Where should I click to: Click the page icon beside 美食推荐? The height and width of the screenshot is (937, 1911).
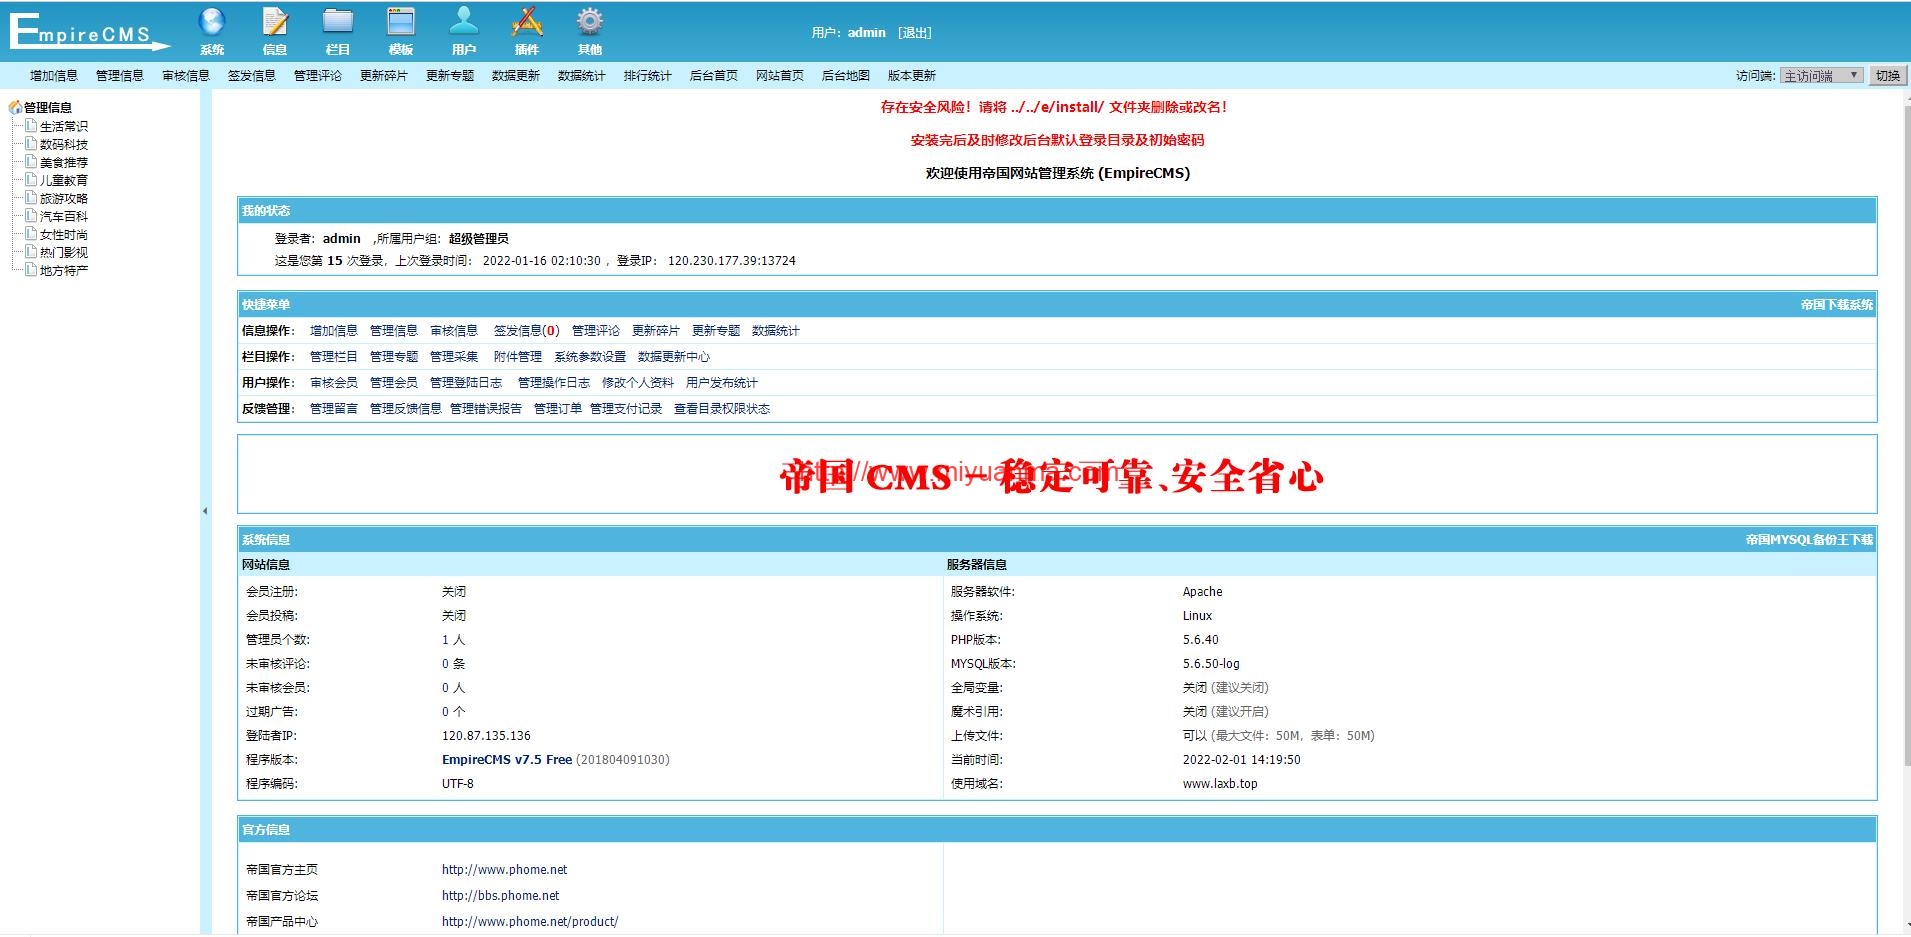[31, 162]
